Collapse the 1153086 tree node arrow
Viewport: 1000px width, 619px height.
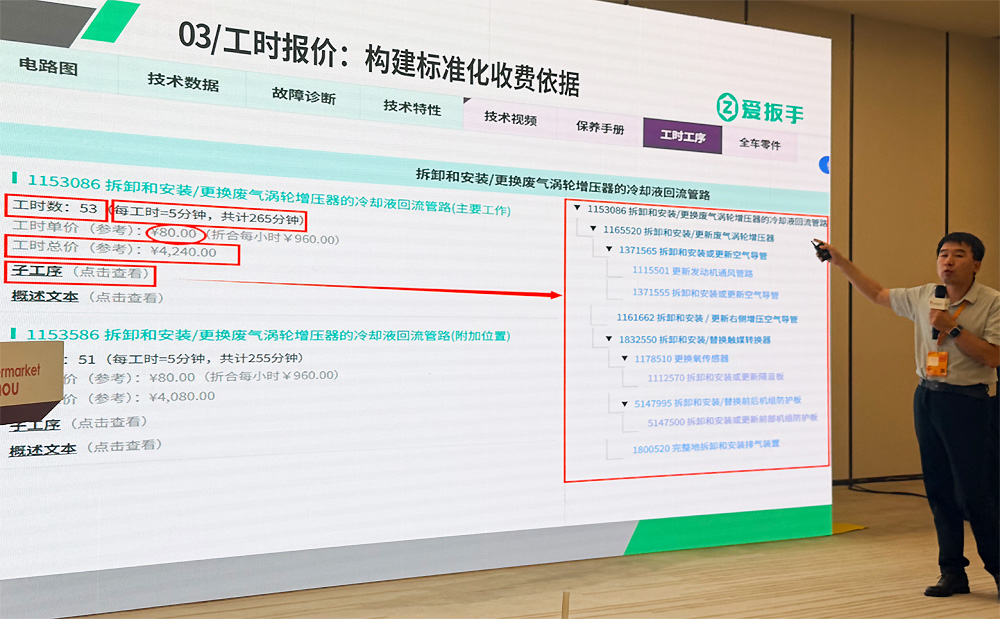click(x=577, y=208)
